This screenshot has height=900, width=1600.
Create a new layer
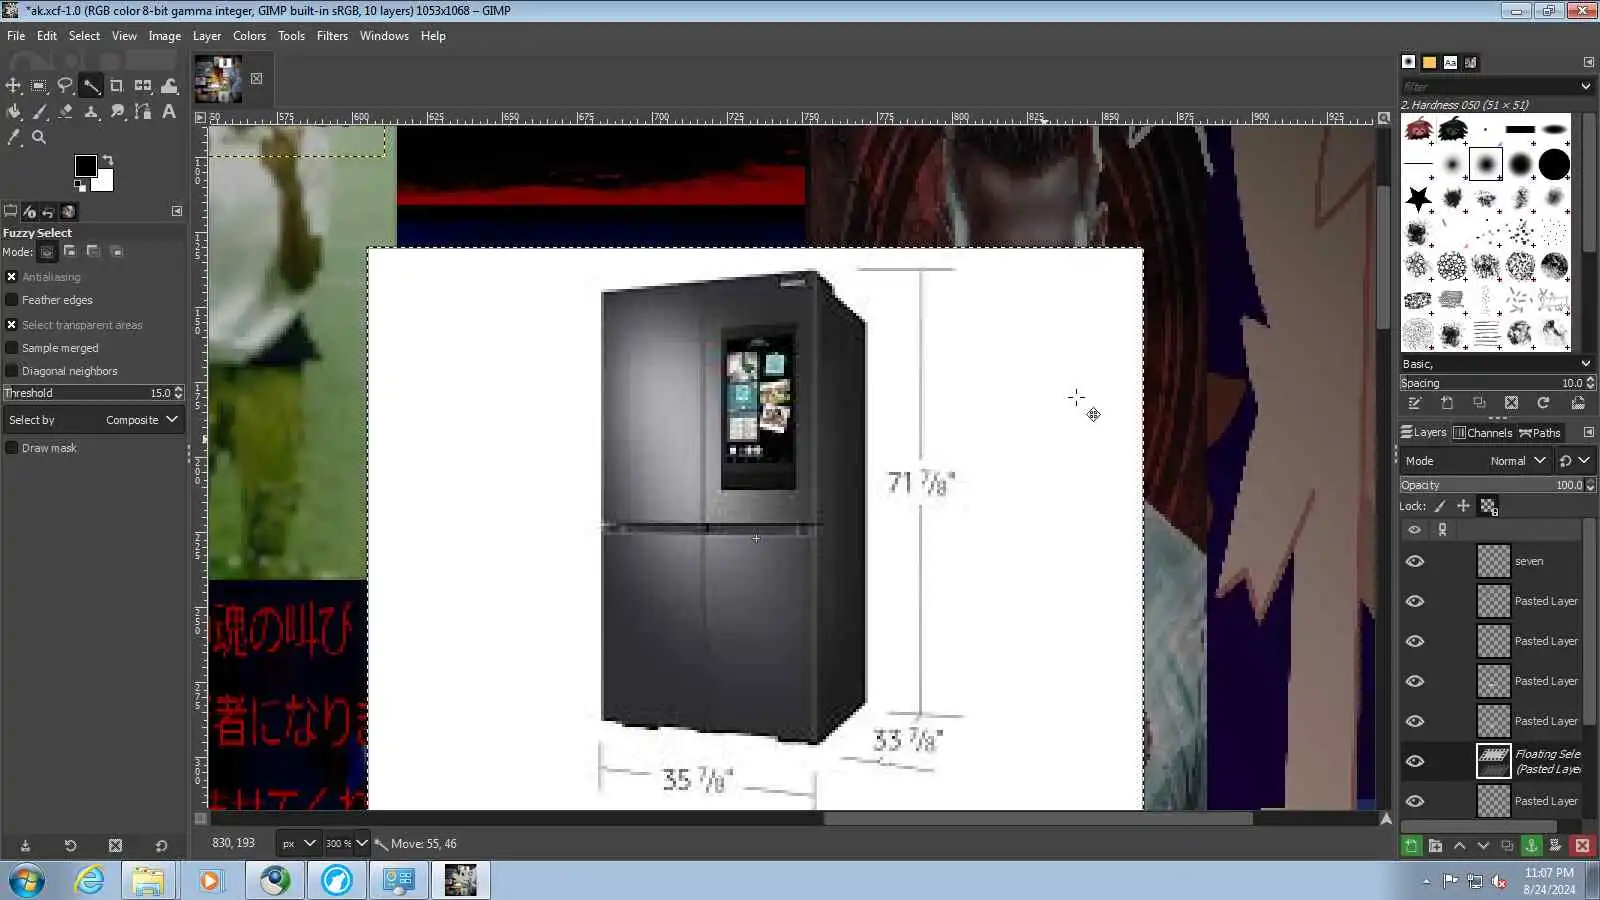1411,846
